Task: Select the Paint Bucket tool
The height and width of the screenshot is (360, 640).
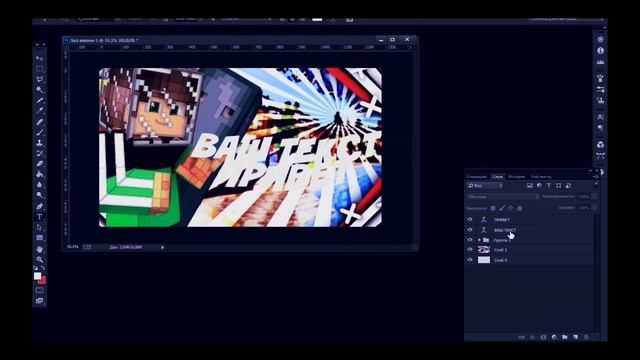Action: pos(40,174)
